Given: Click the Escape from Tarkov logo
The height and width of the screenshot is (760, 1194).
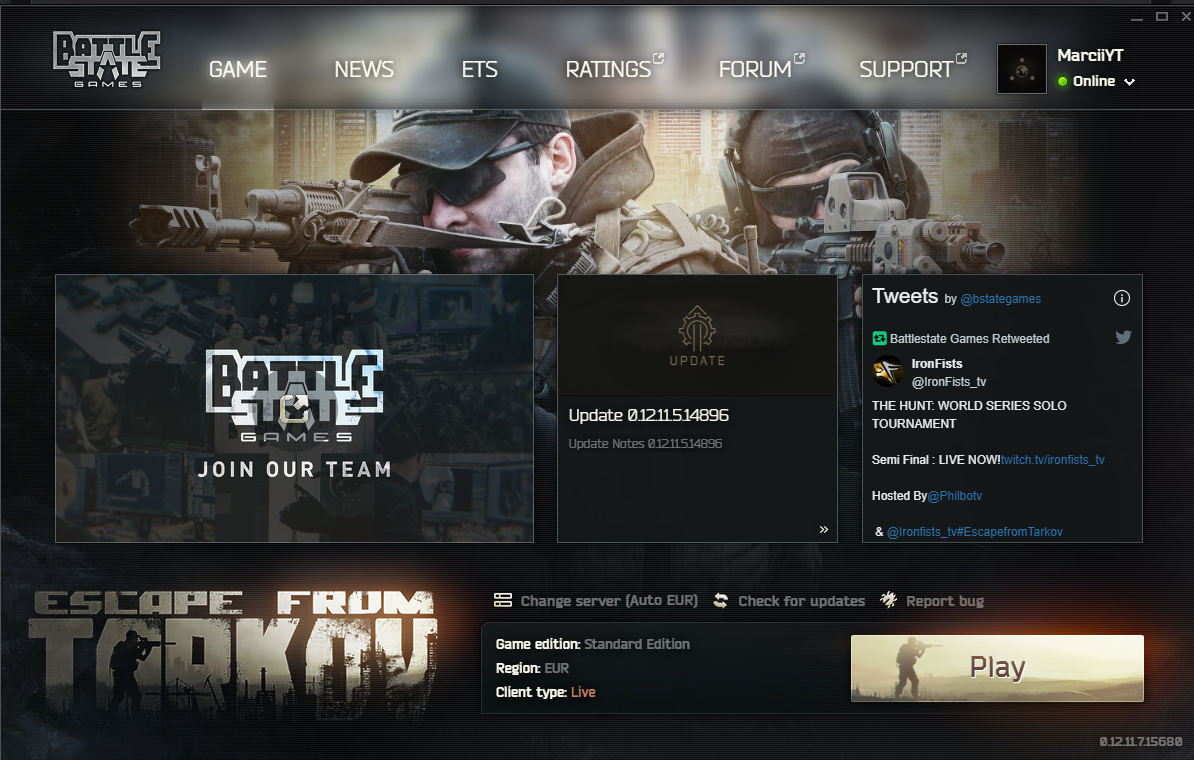Looking at the screenshot, I should [233, 653].
